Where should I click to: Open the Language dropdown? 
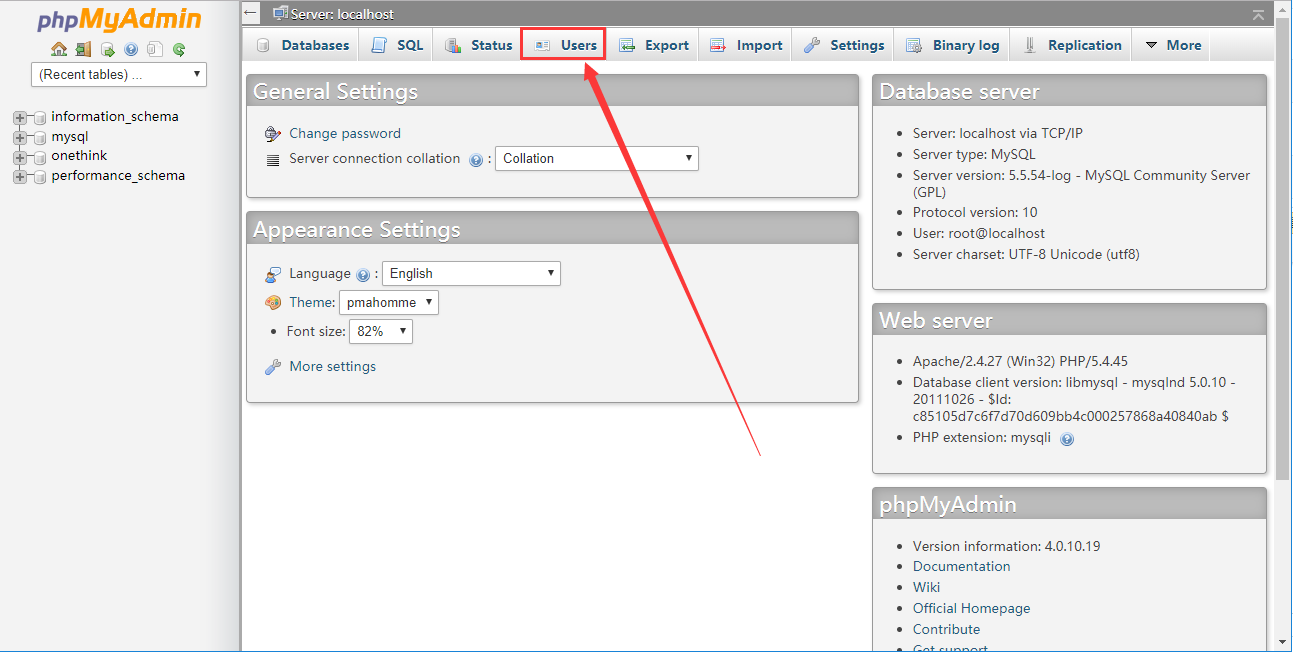[471, 274]
